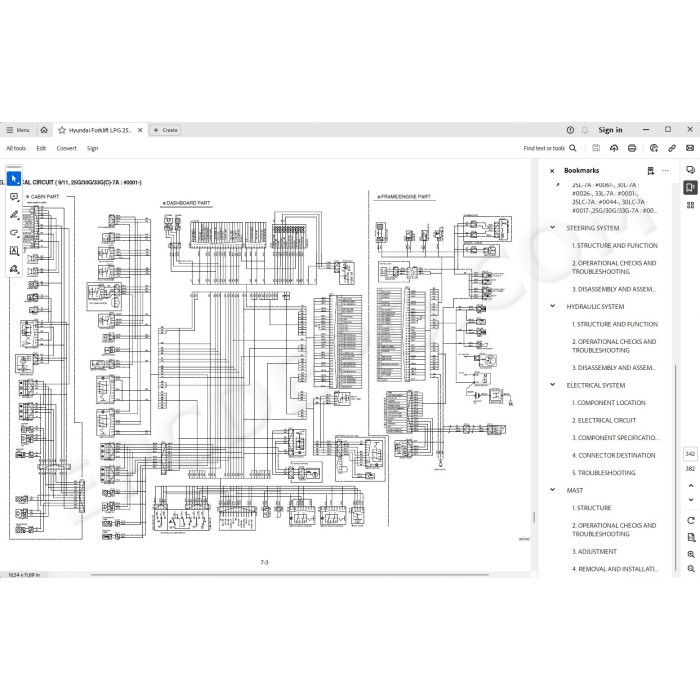Collapse the HYDRAULIC SYSTEM bookmark
Image resolution: width=700 pixels, height=700 pixels.
[x=553, y=306]
